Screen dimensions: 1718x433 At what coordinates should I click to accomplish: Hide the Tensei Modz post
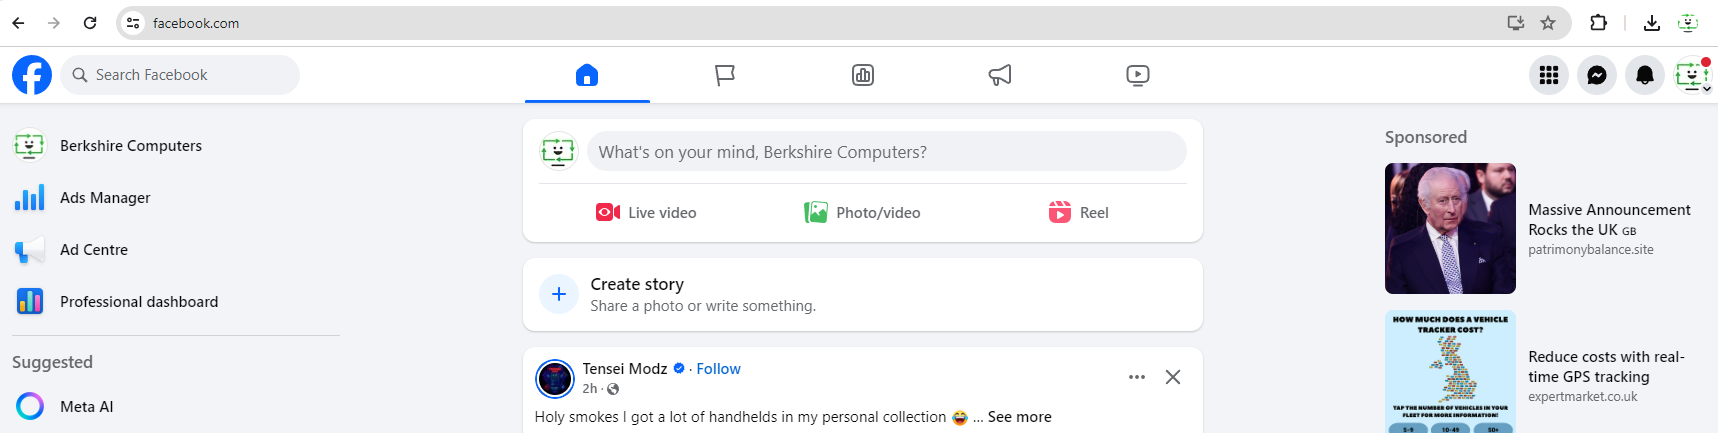[x=1173, y=377]
